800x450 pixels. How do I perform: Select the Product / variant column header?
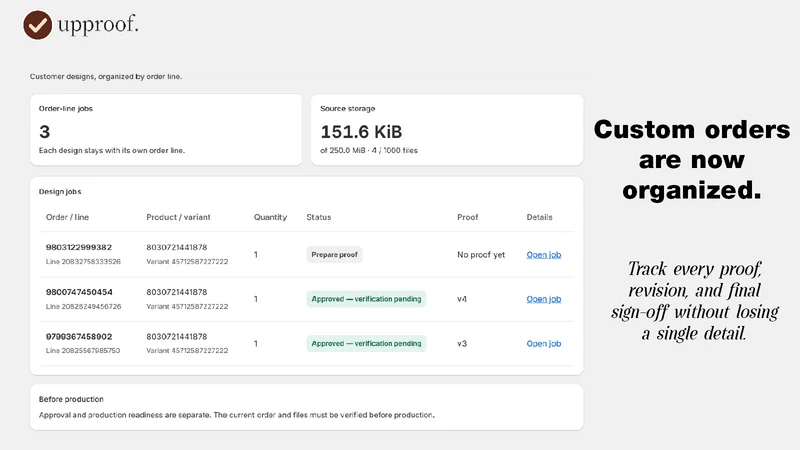[178, 217]
